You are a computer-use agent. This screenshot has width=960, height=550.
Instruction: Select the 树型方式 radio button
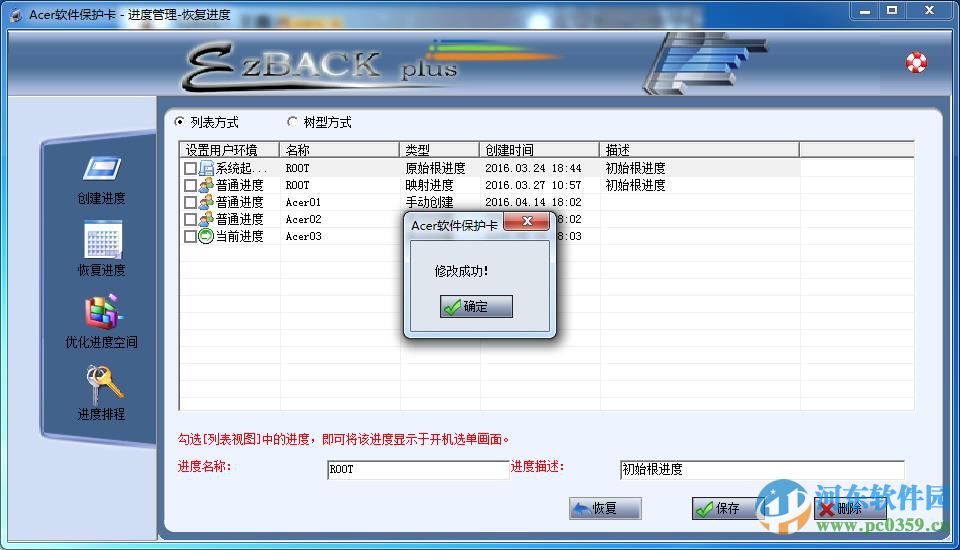tap(293, 122)
